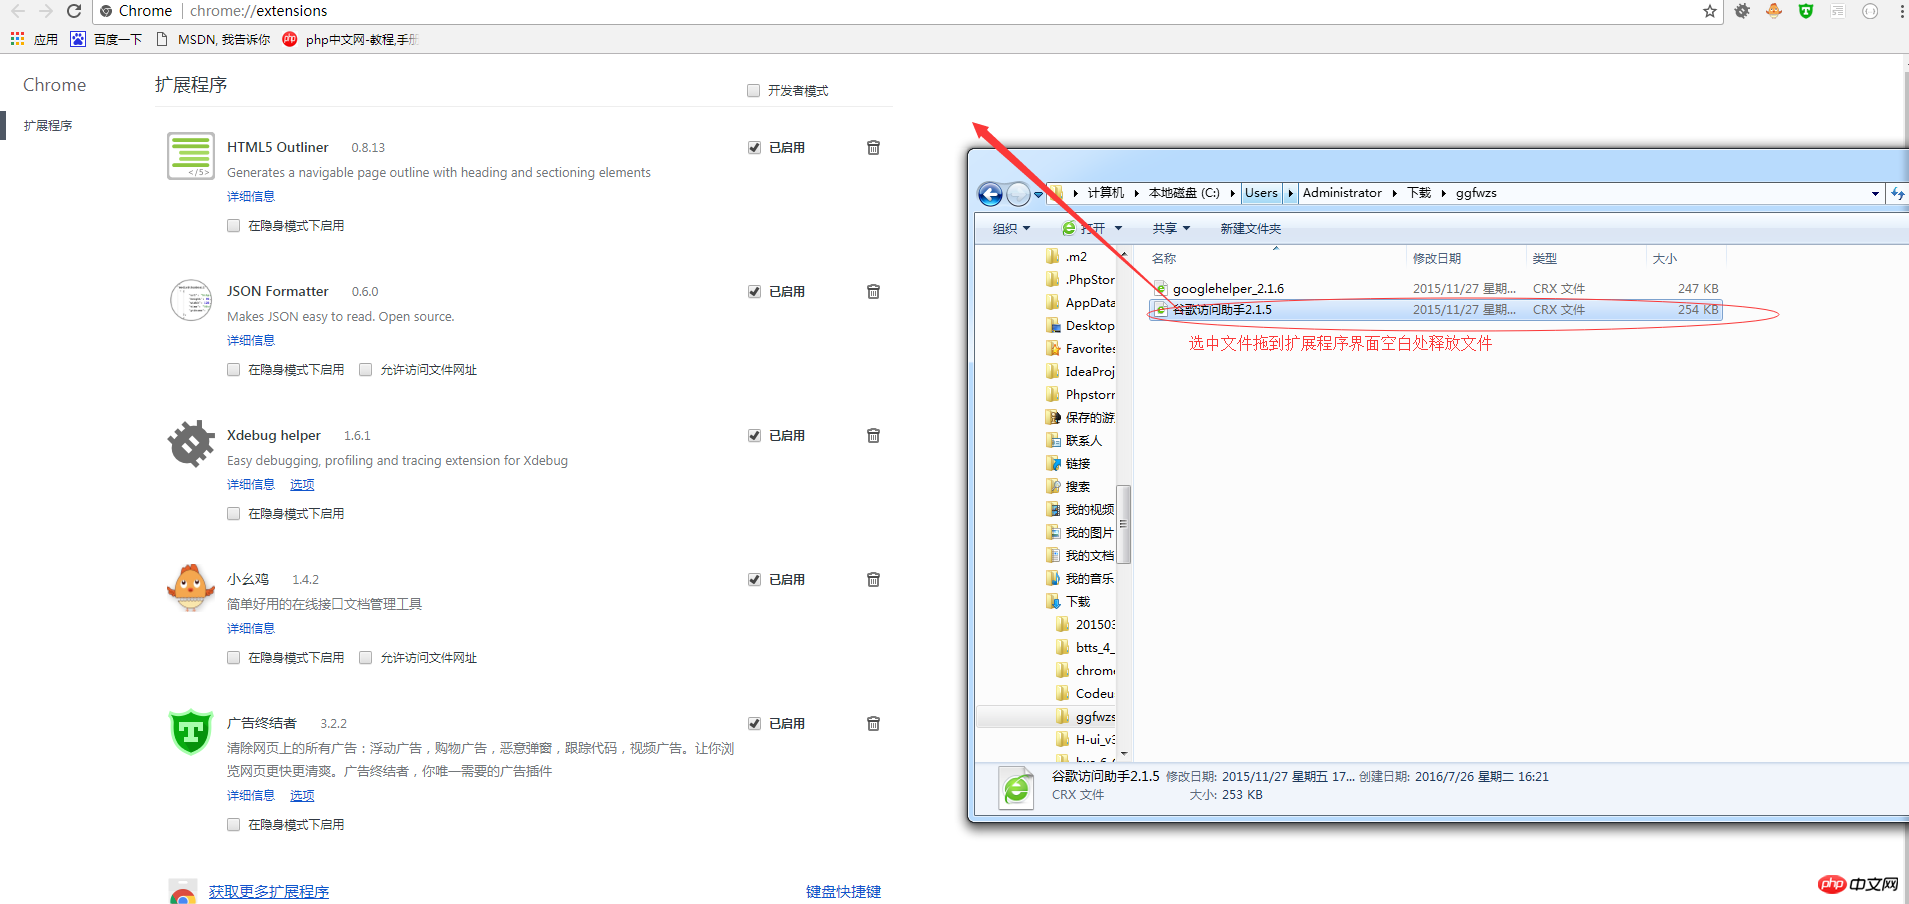1909x904 pixels.
Task: Open the Xdebug helper toolbar extension icon
Action: click(1742, 11)
